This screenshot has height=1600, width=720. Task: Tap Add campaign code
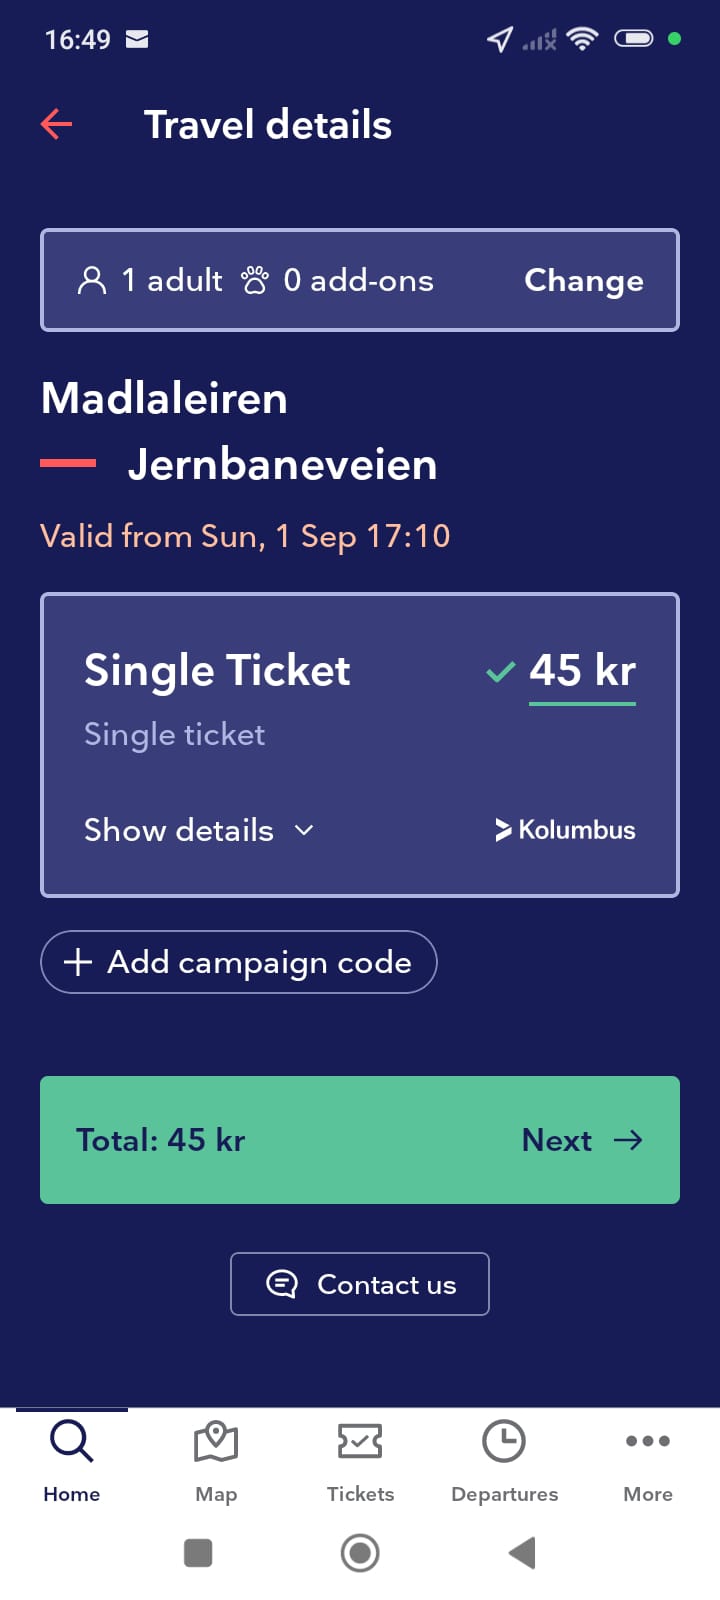point(239,962)
